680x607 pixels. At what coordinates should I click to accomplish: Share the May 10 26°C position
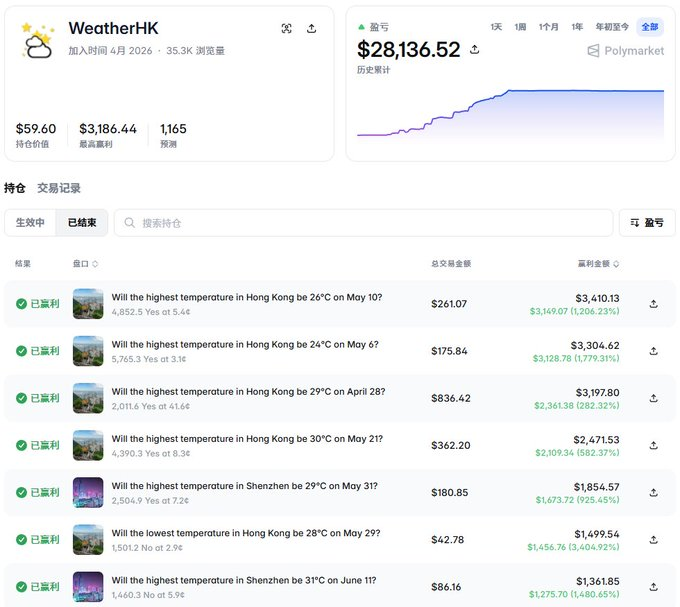tap(654, 304)
